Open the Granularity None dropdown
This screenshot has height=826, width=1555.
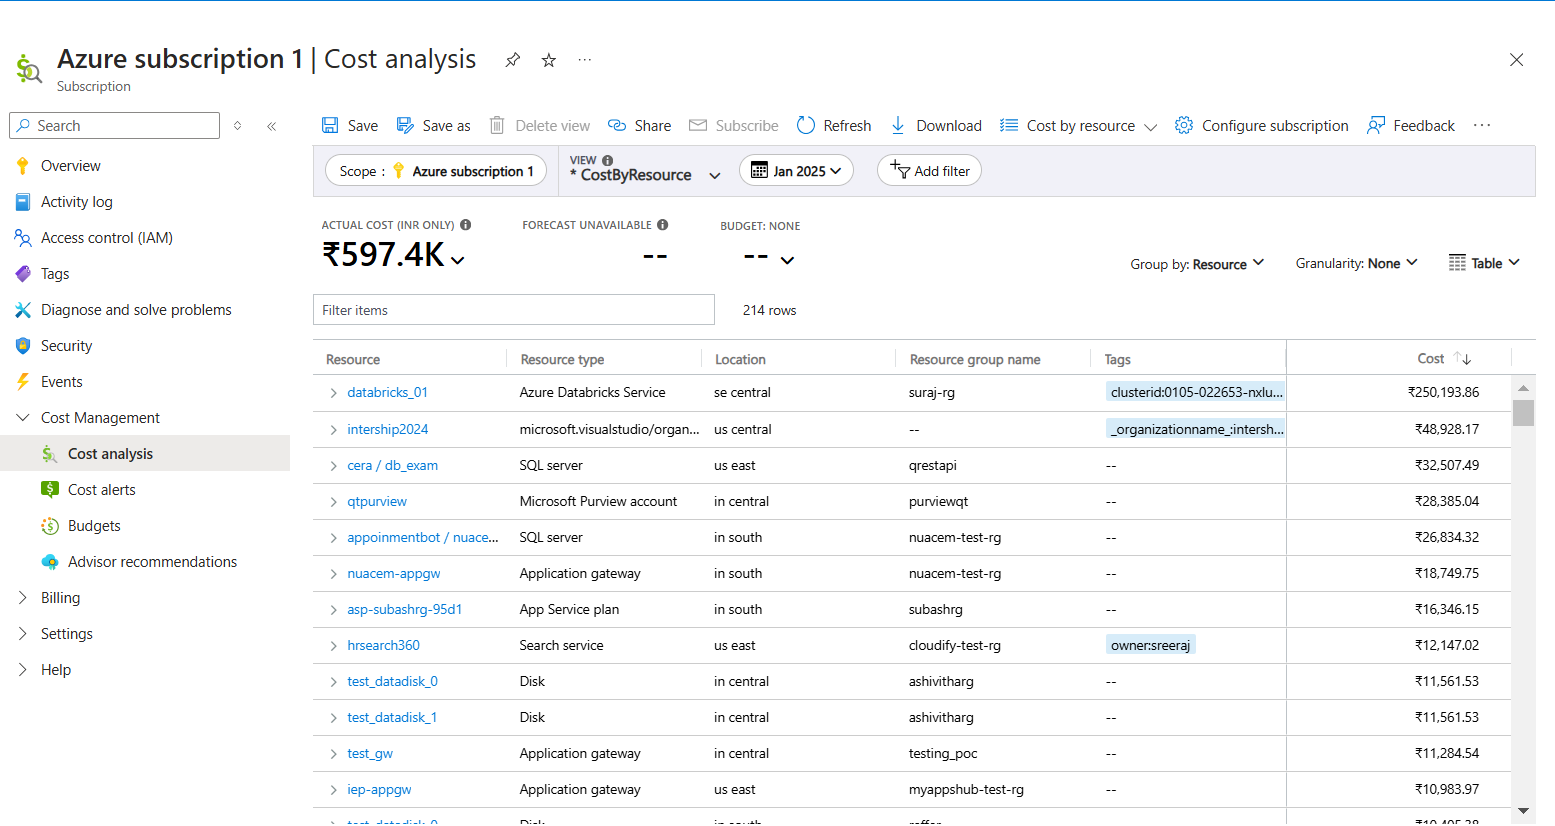[1356, 263]
